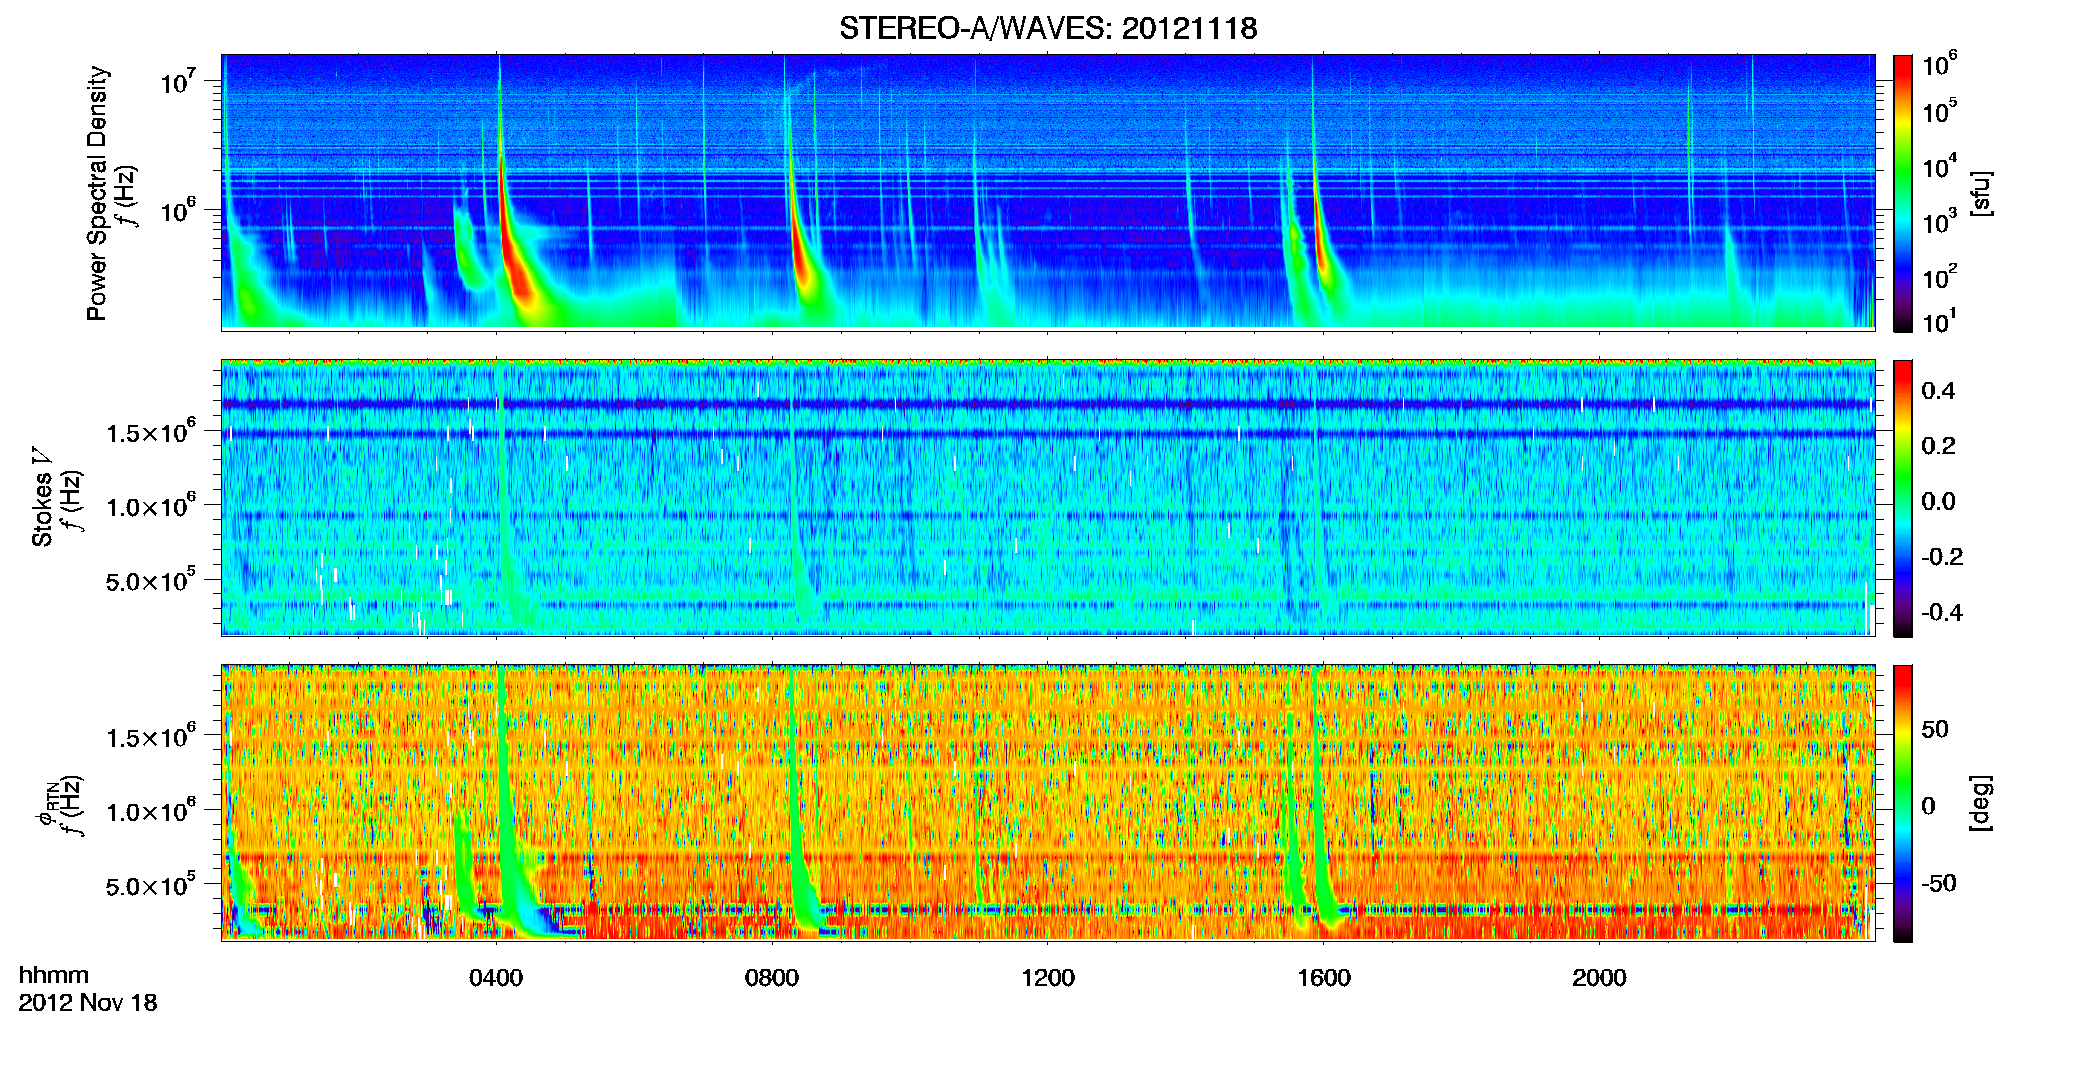Image resolution: width=2096 pixels, height=1080 pixels.
Task: Click the 1200 time tick label
Action: tap(1048, 977)
